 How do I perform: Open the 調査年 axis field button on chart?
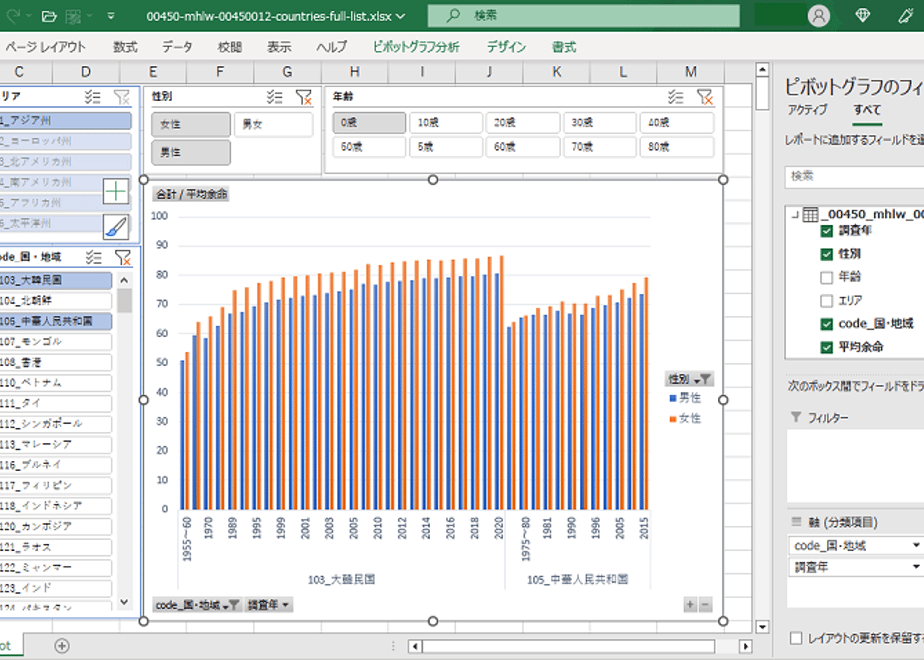[x=269, y=605]
